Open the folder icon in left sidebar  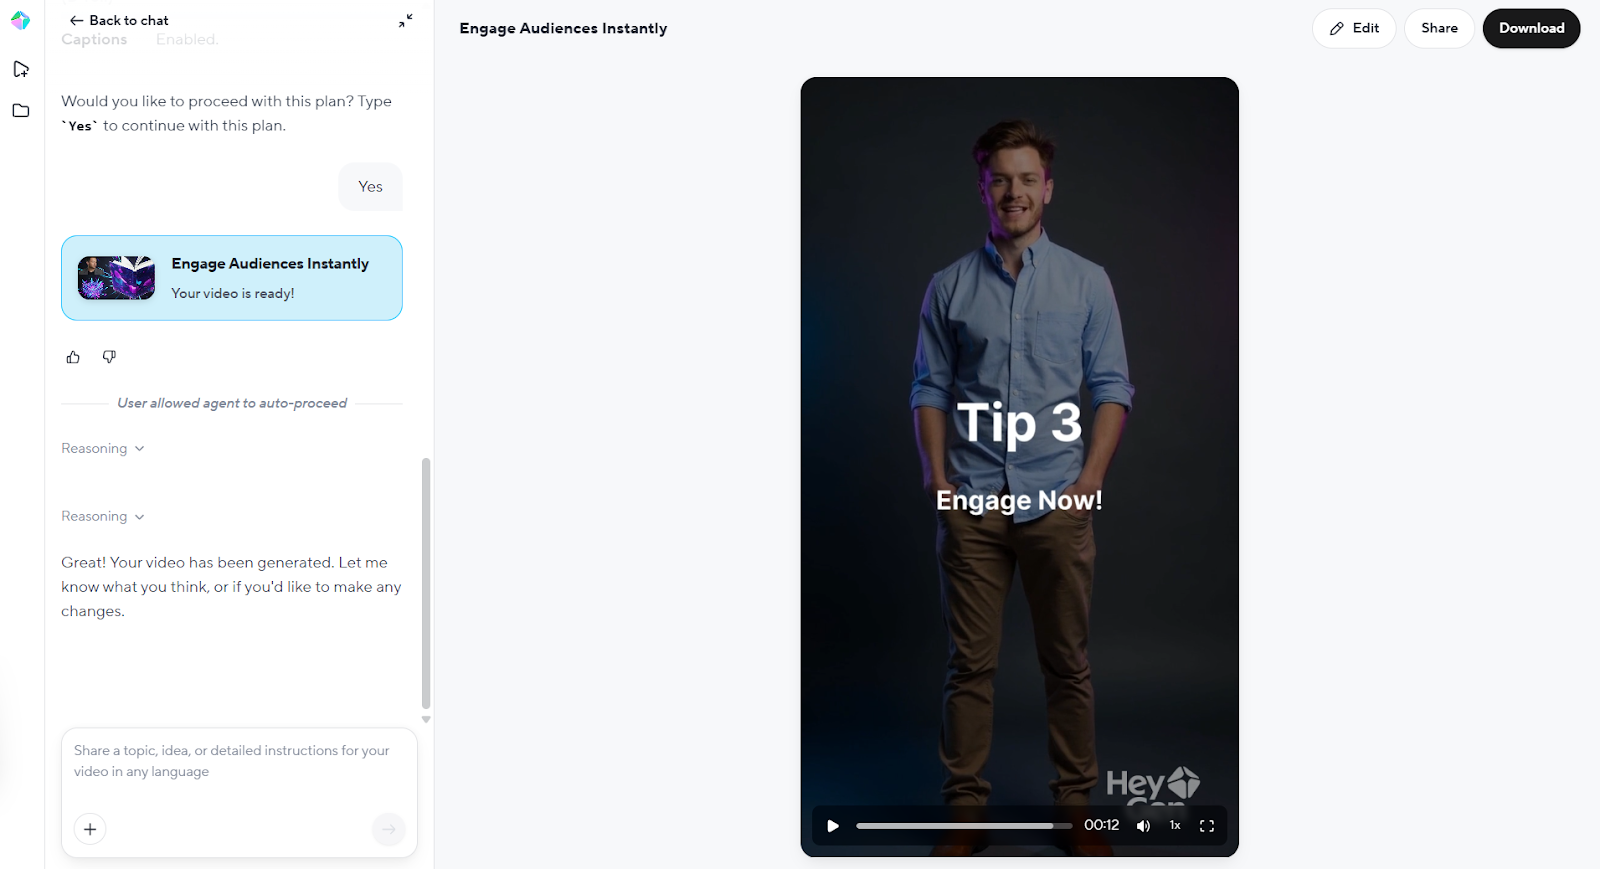[21, 110]
